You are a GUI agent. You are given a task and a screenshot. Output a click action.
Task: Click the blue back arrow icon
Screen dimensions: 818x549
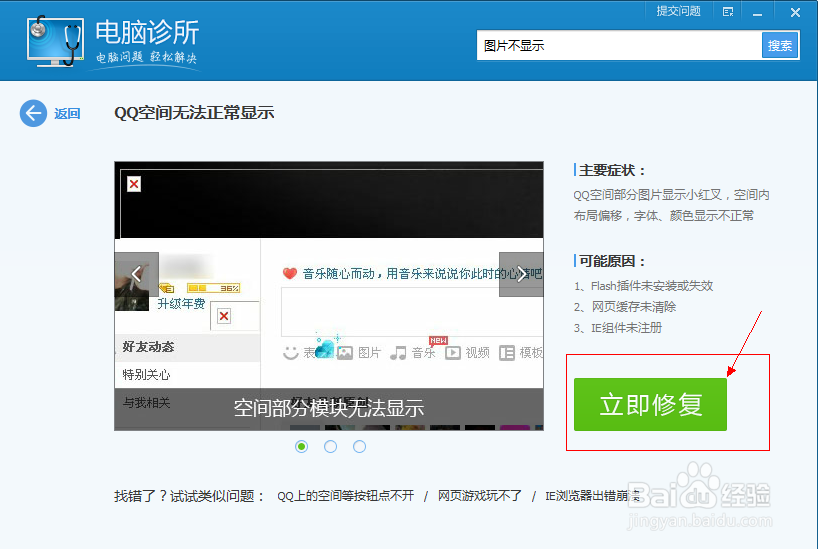33,113
